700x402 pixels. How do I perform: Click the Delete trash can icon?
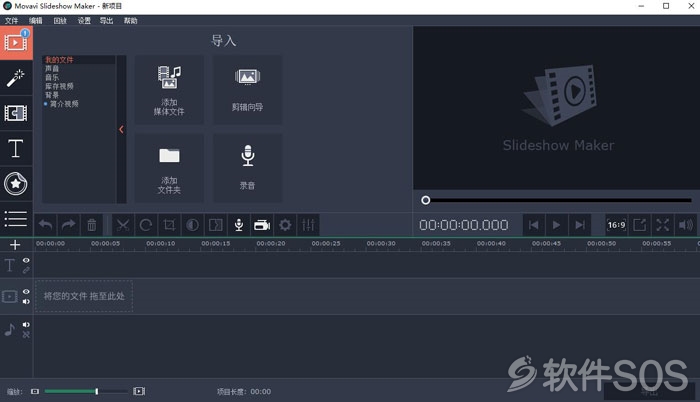92,225
